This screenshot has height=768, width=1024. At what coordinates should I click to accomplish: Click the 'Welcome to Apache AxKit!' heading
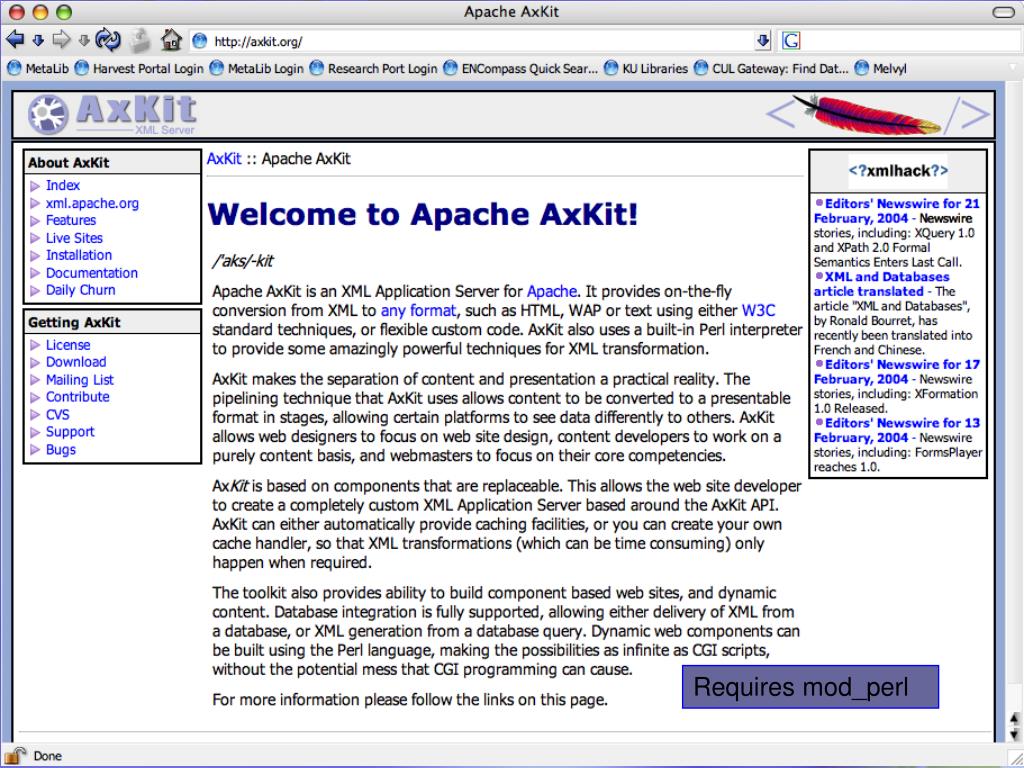point(423,214)
